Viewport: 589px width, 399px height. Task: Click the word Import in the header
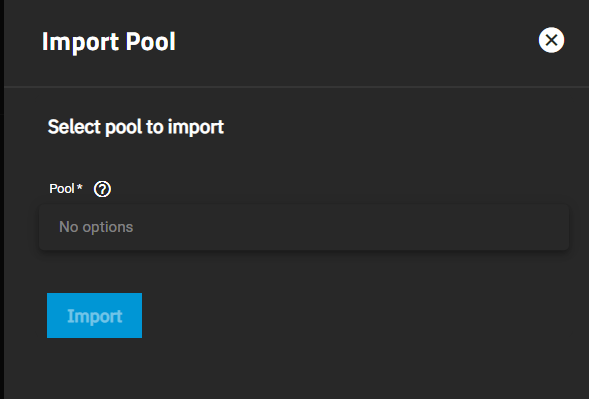pos(81,42)
